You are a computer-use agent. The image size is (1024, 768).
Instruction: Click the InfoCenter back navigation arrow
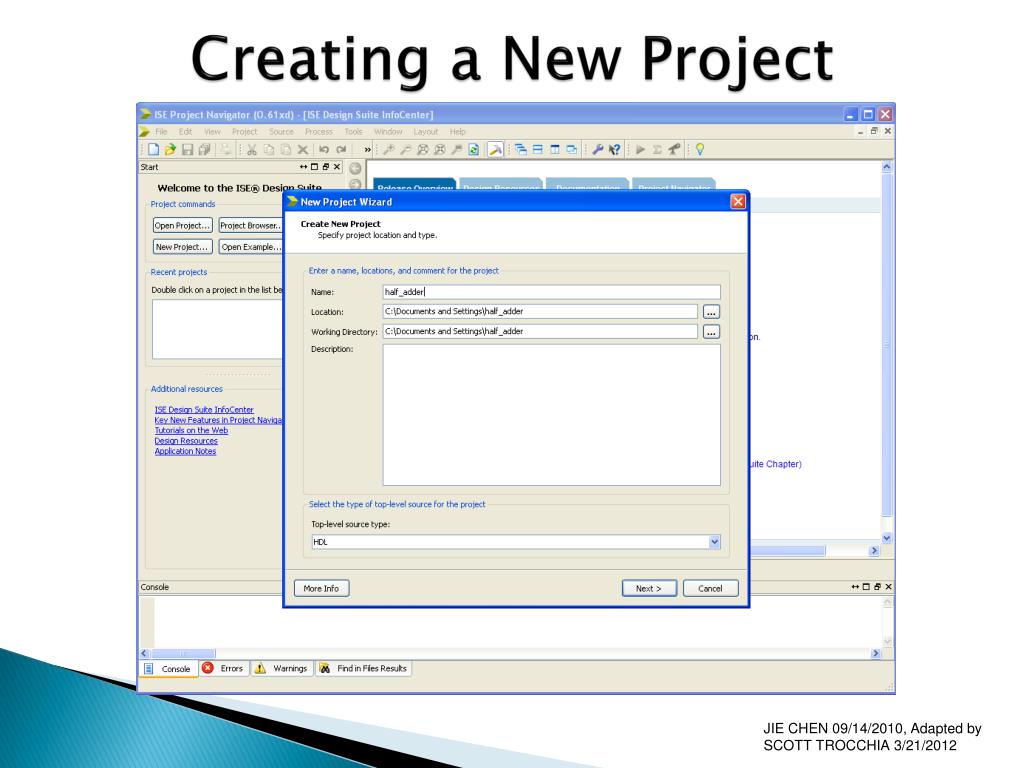tap(355, 168)
